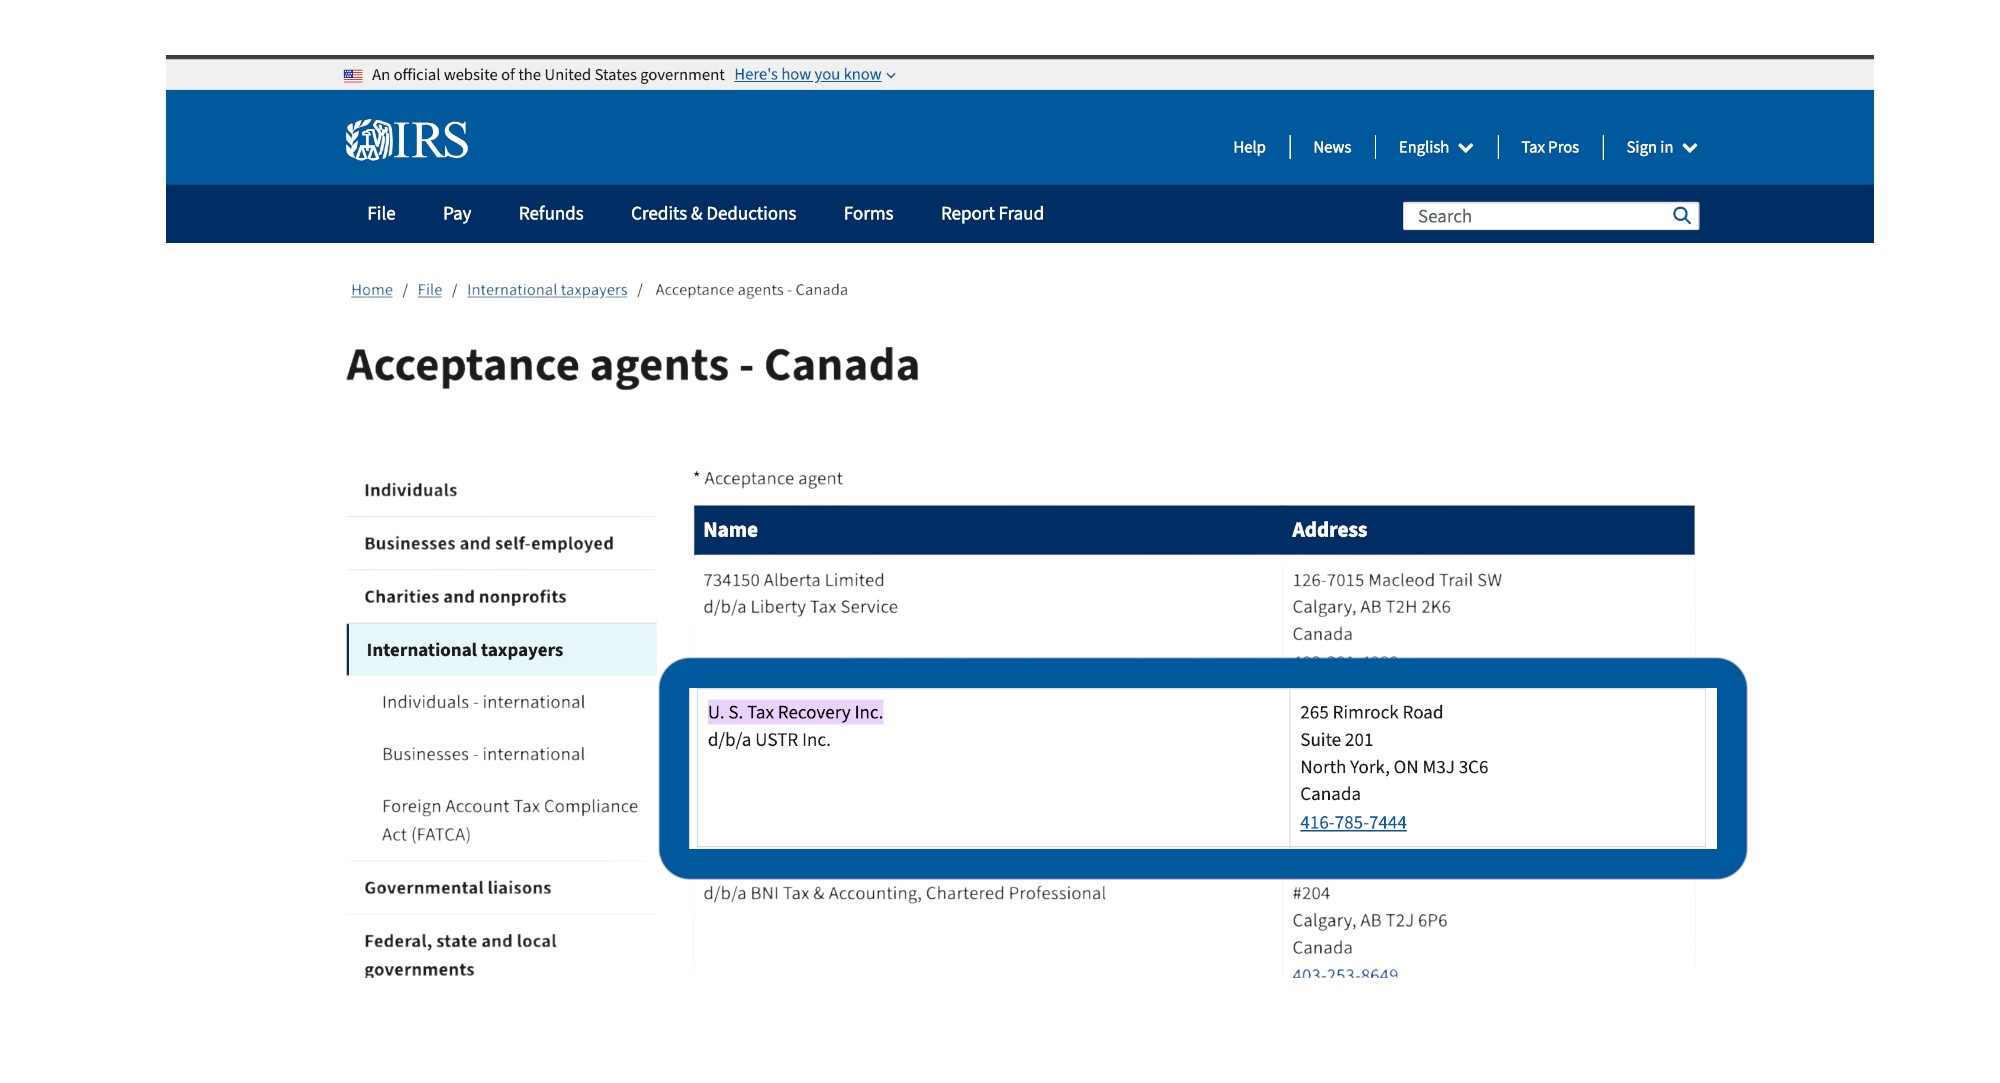Click International taxpayers breadcrumb link
This screenshot has height=1083, width=2000.
(x=547, y=290)
